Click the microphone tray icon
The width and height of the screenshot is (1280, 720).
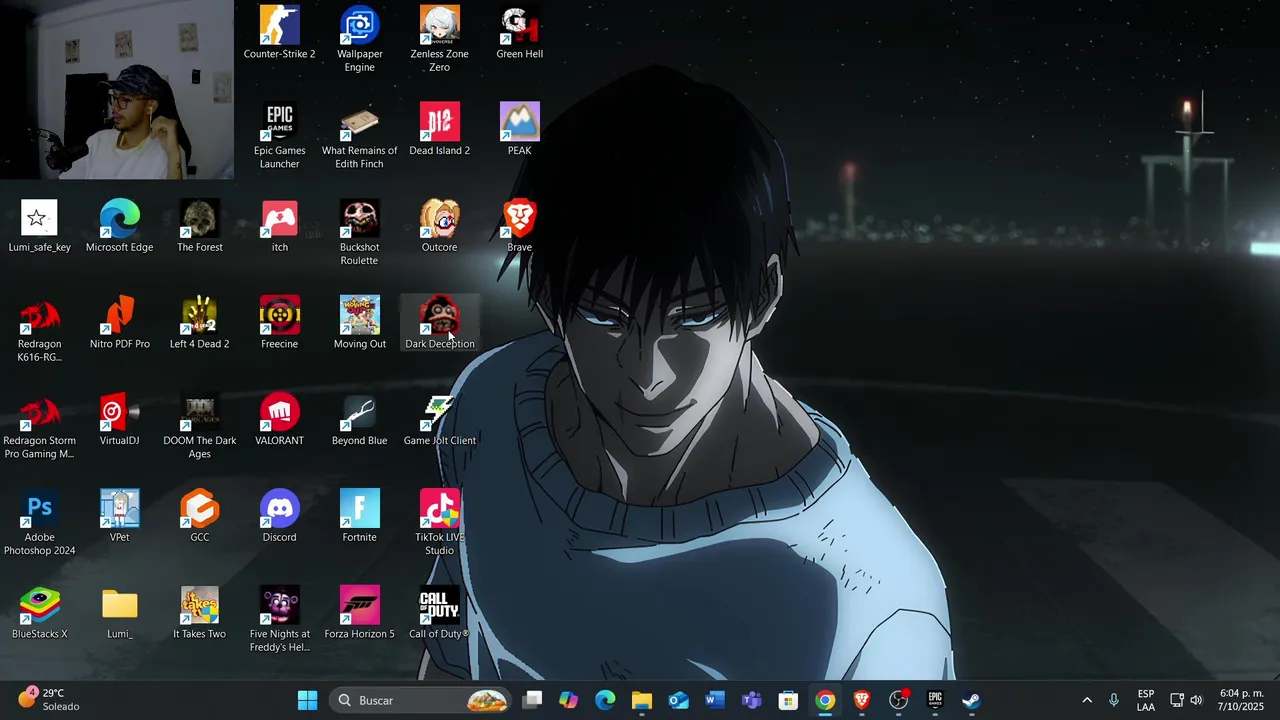coord(1114,700)
